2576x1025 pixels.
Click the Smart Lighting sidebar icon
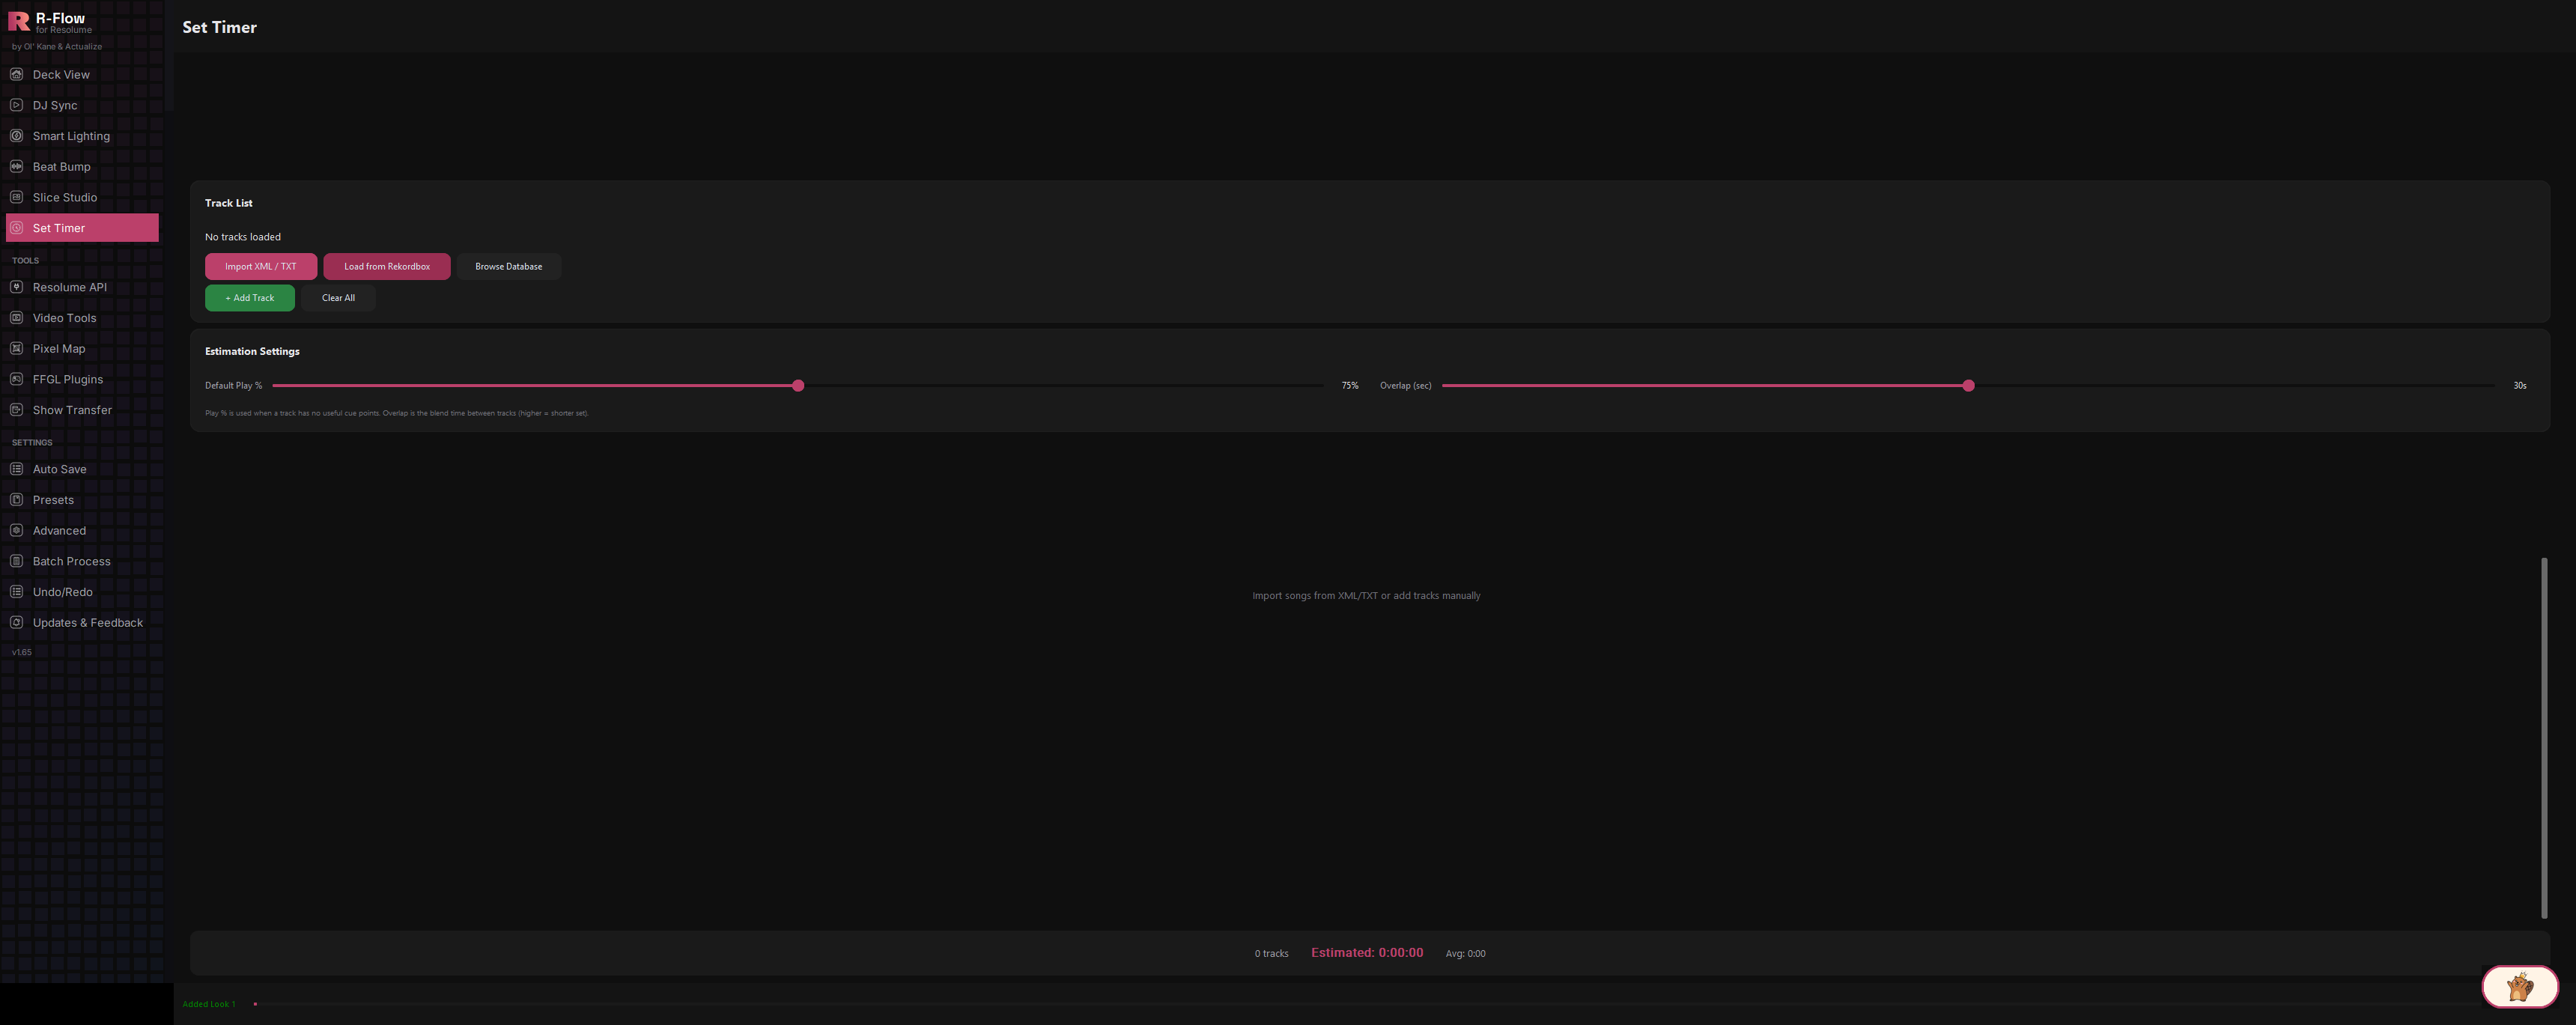(16, 136)
